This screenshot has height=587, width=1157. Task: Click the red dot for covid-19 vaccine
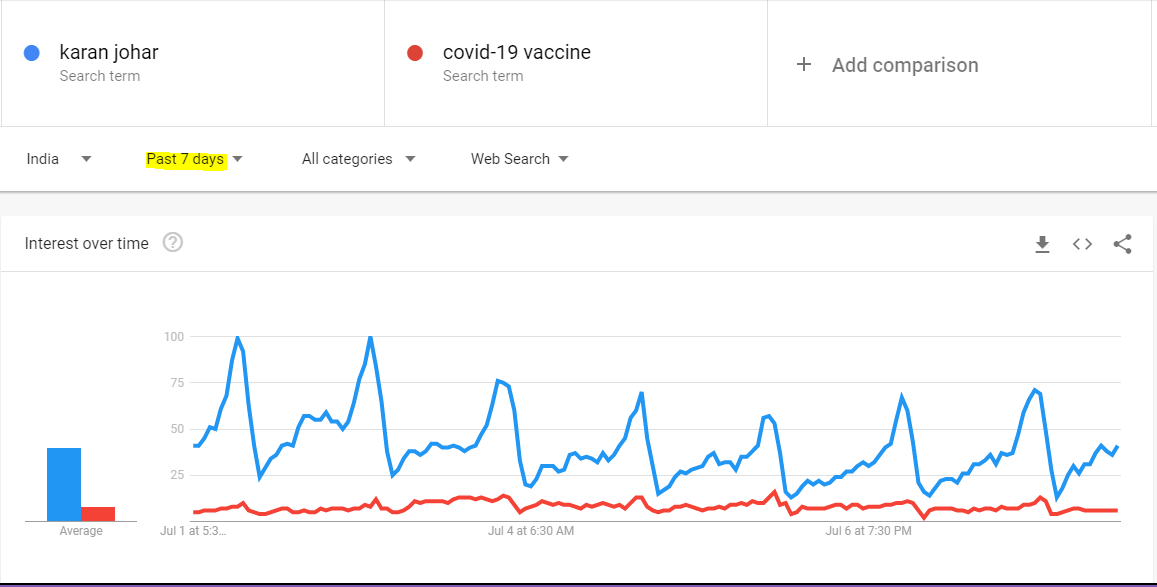tap(415, 53)
